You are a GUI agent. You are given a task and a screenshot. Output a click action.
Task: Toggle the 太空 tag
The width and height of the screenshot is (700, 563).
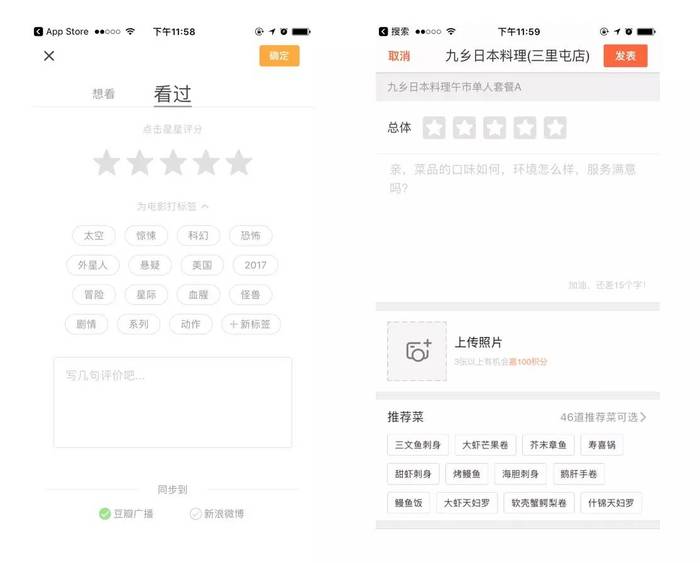pos(94,235)
